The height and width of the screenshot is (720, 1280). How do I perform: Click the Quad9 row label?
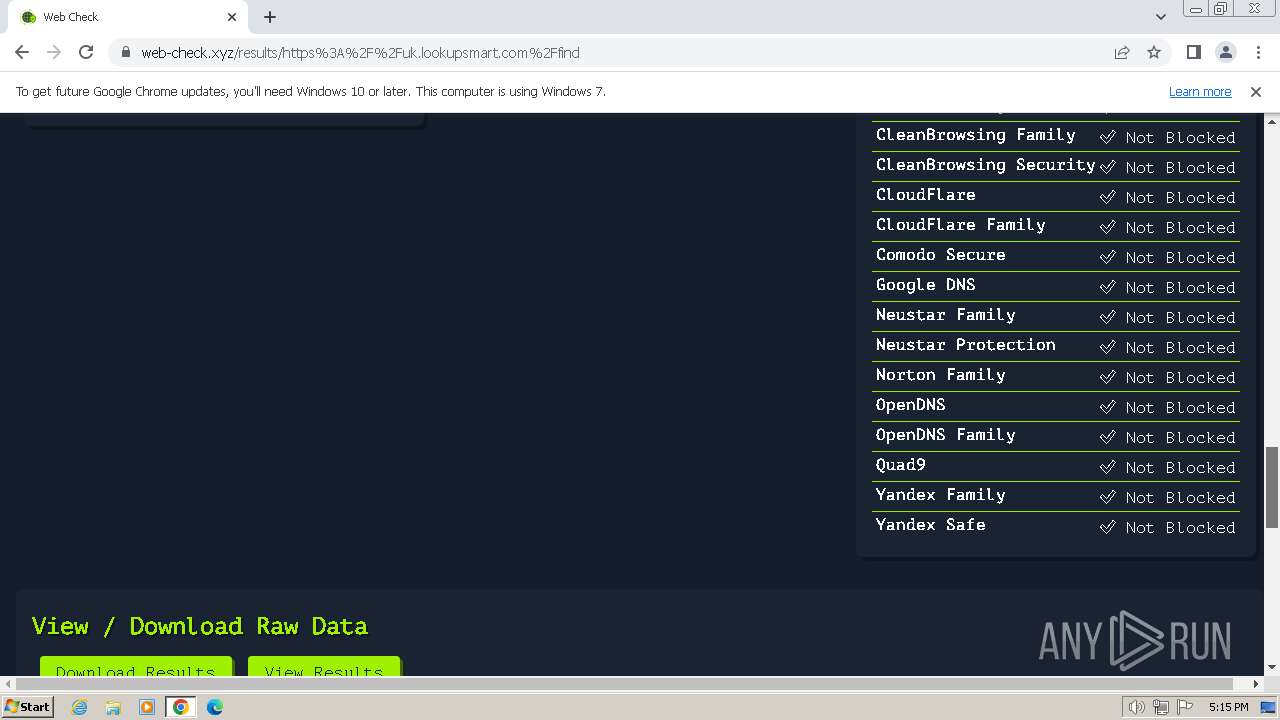pyautogui.click(x=900, y=465)
